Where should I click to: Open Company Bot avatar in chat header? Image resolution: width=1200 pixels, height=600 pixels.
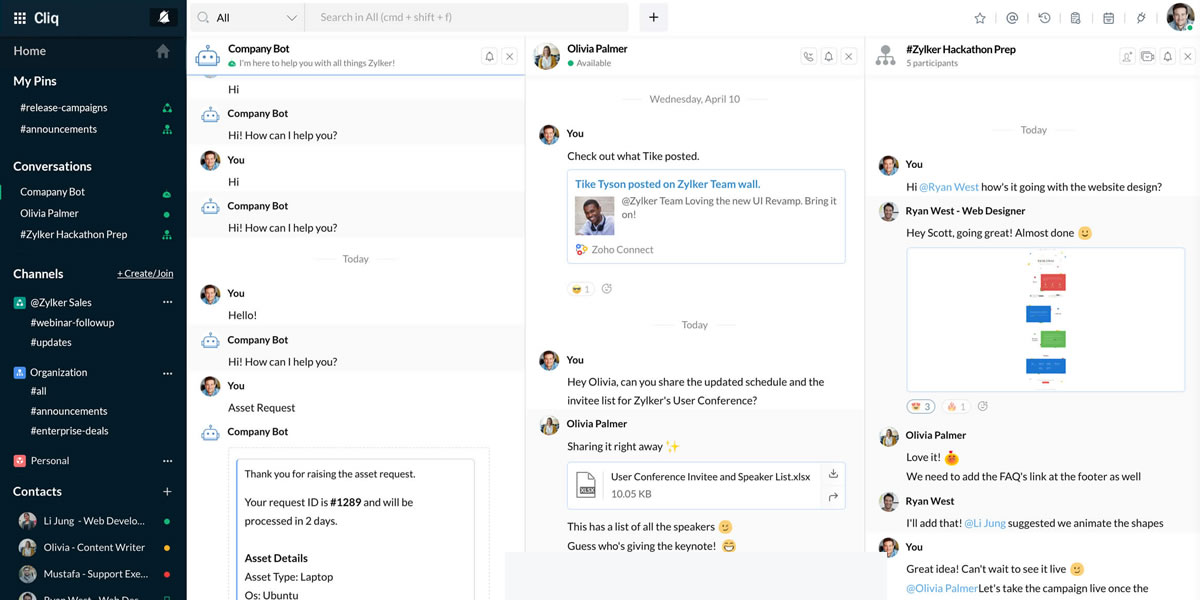[x=207, y=56]
